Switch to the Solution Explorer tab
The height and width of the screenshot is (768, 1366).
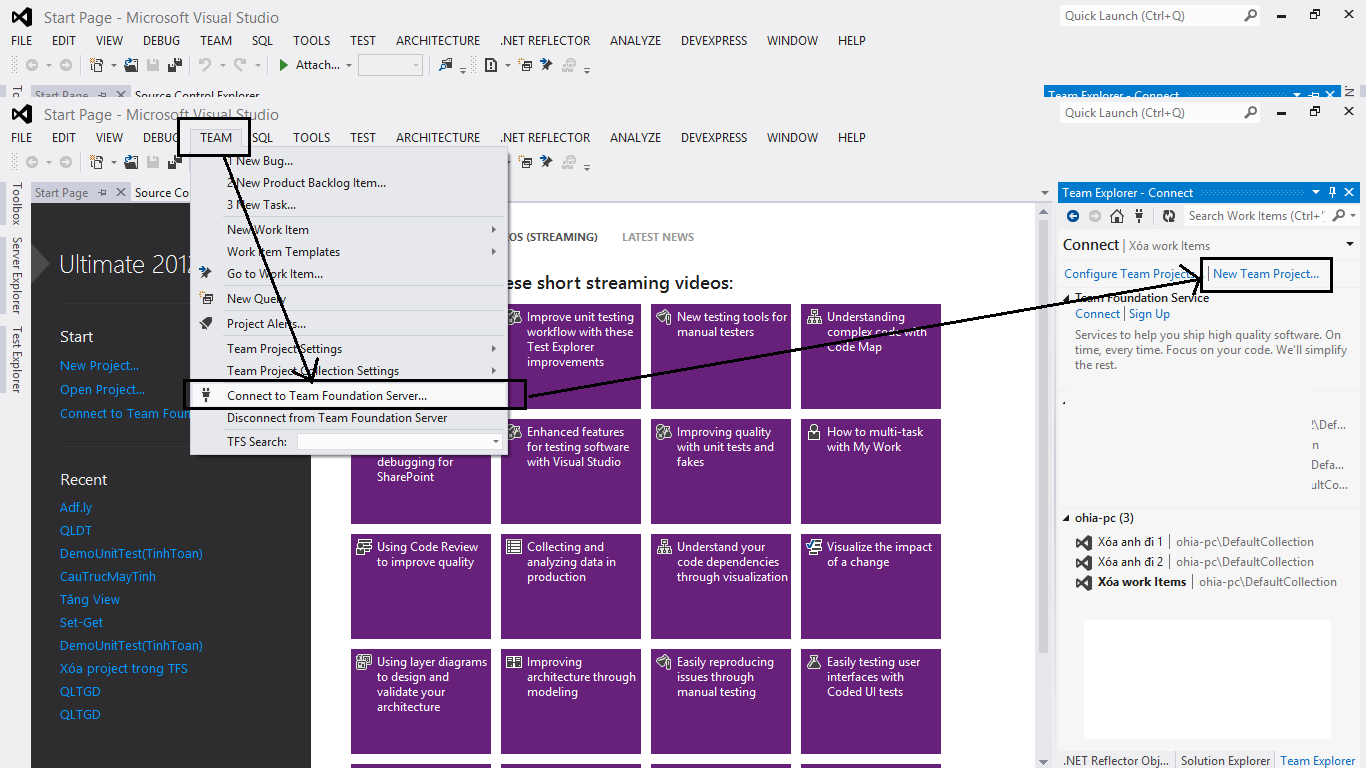click(x=1224, y=761)
